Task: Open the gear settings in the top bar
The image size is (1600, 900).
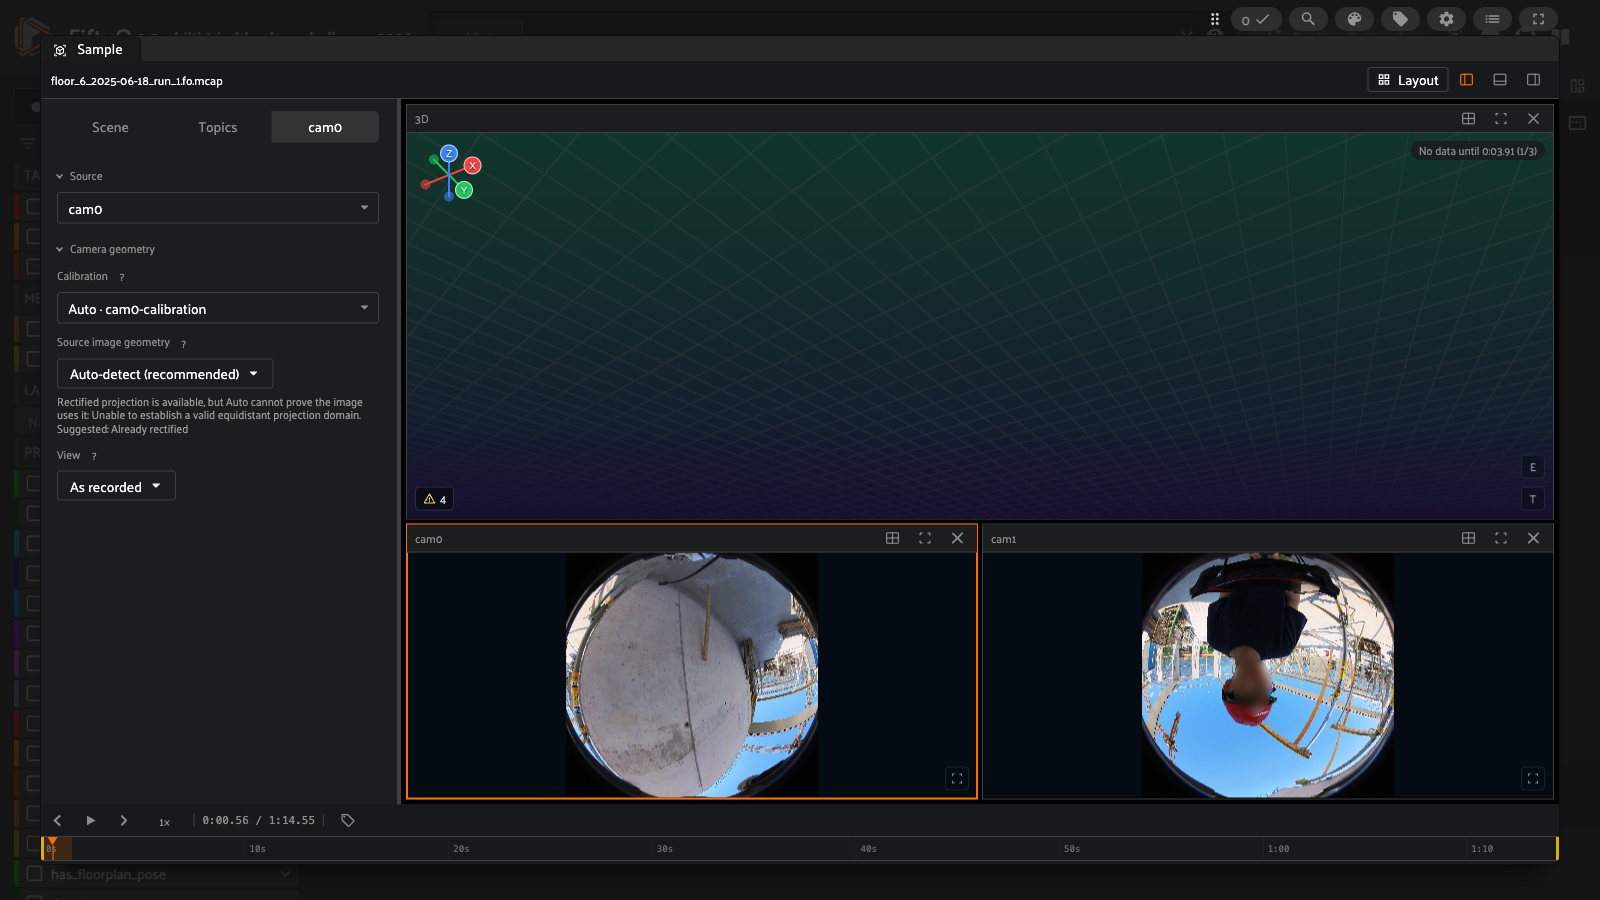Action: coord(1446,19)
